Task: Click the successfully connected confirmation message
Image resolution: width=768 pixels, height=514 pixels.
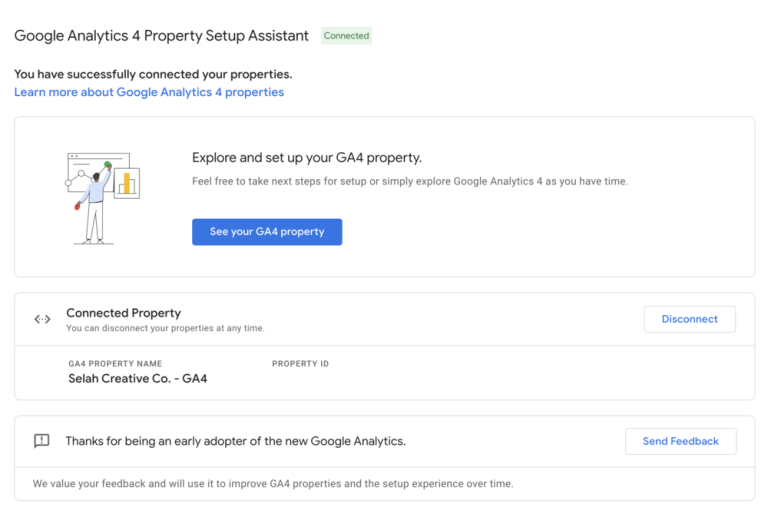Action: click(x=153, y=74)
